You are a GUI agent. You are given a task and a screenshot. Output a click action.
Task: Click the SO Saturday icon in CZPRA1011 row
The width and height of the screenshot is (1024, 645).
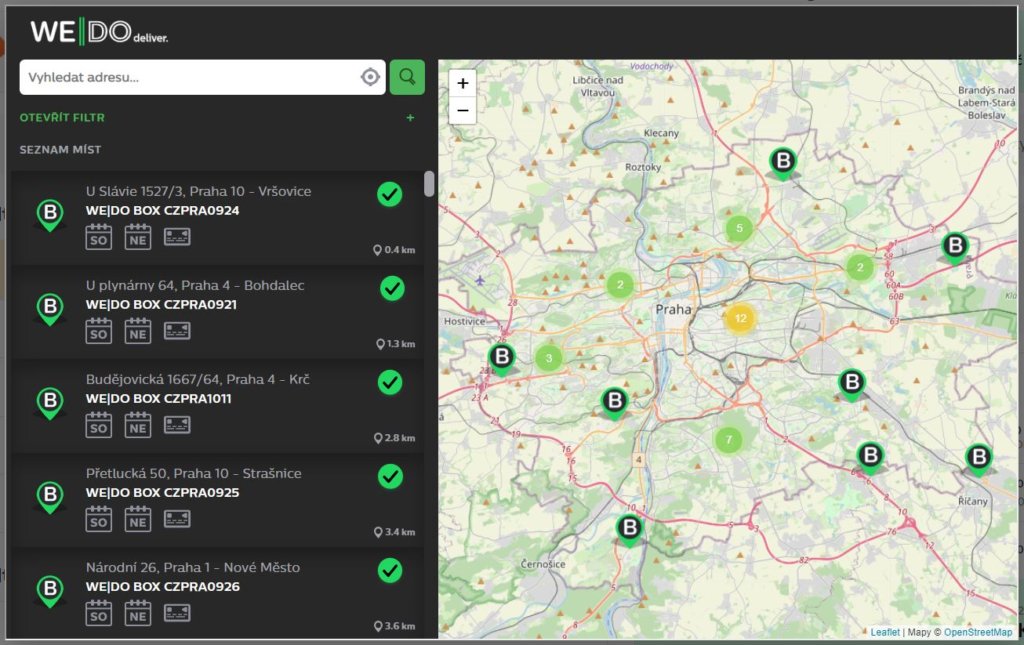pyautogui.click(x=99, y=425)
